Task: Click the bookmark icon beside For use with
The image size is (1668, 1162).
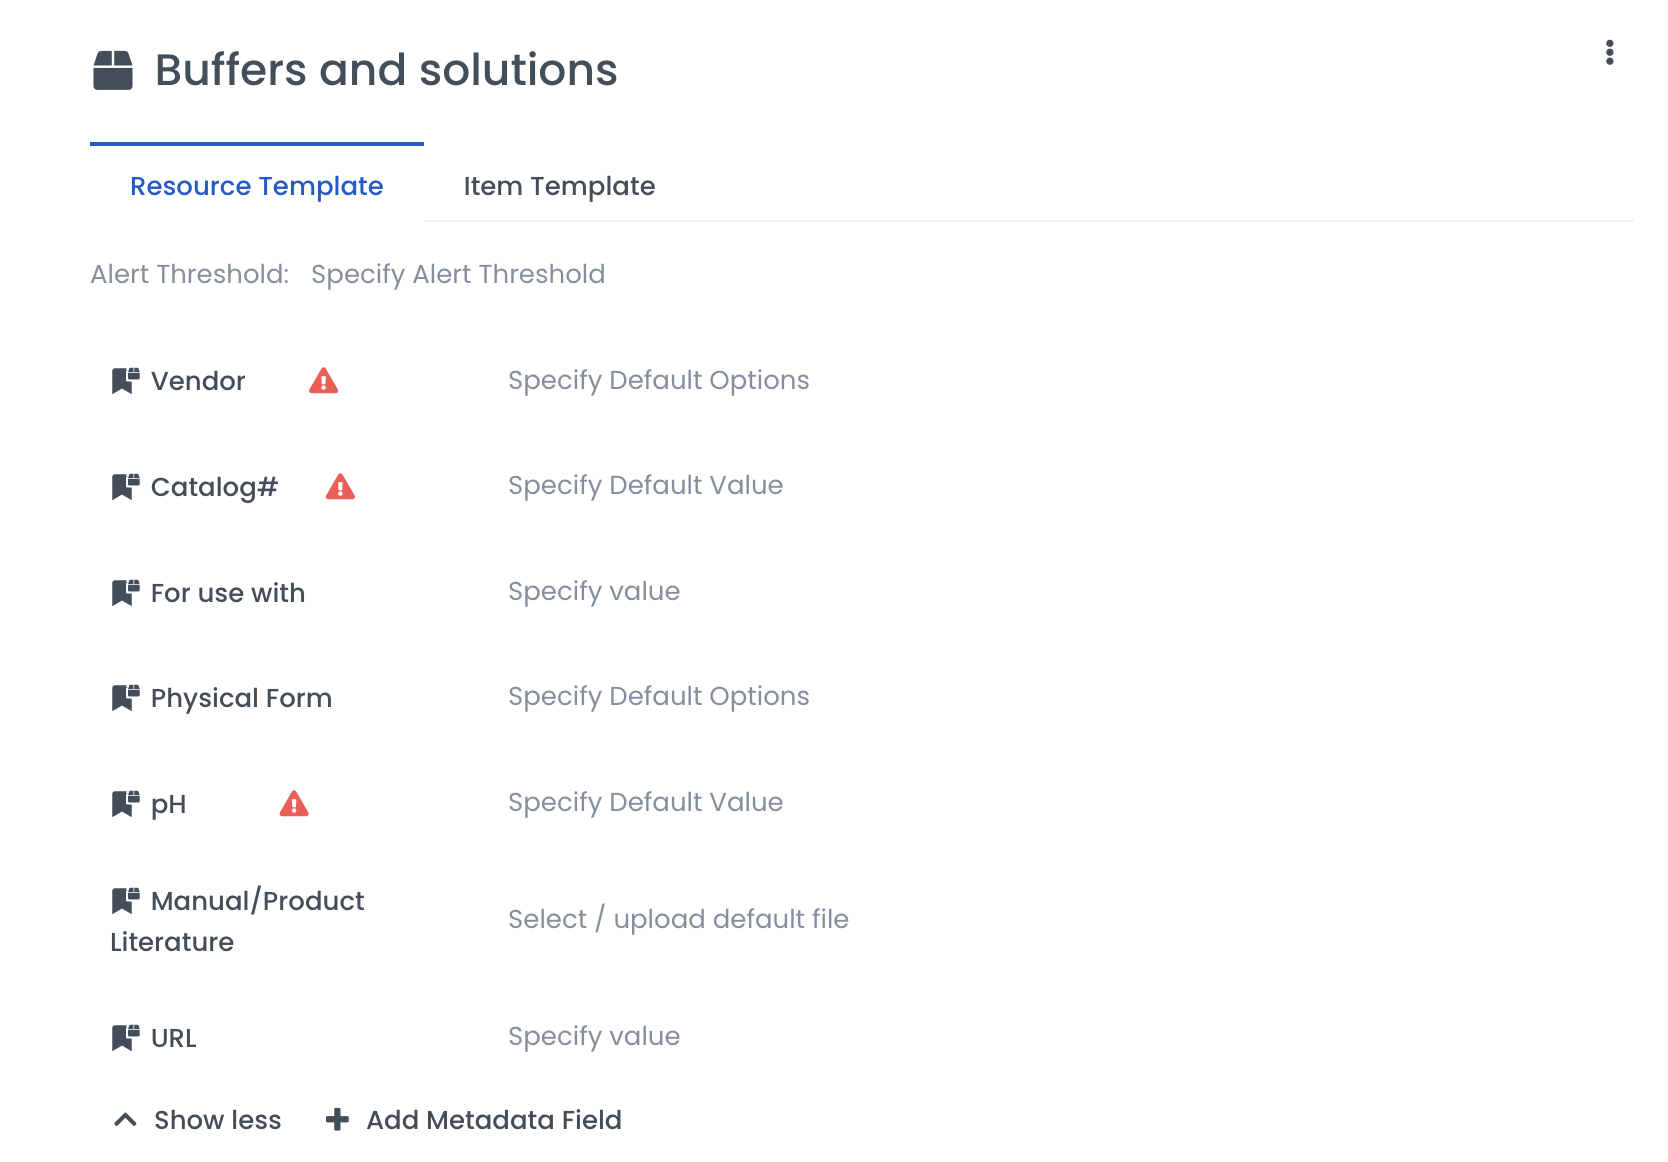Action: point(125,593)
